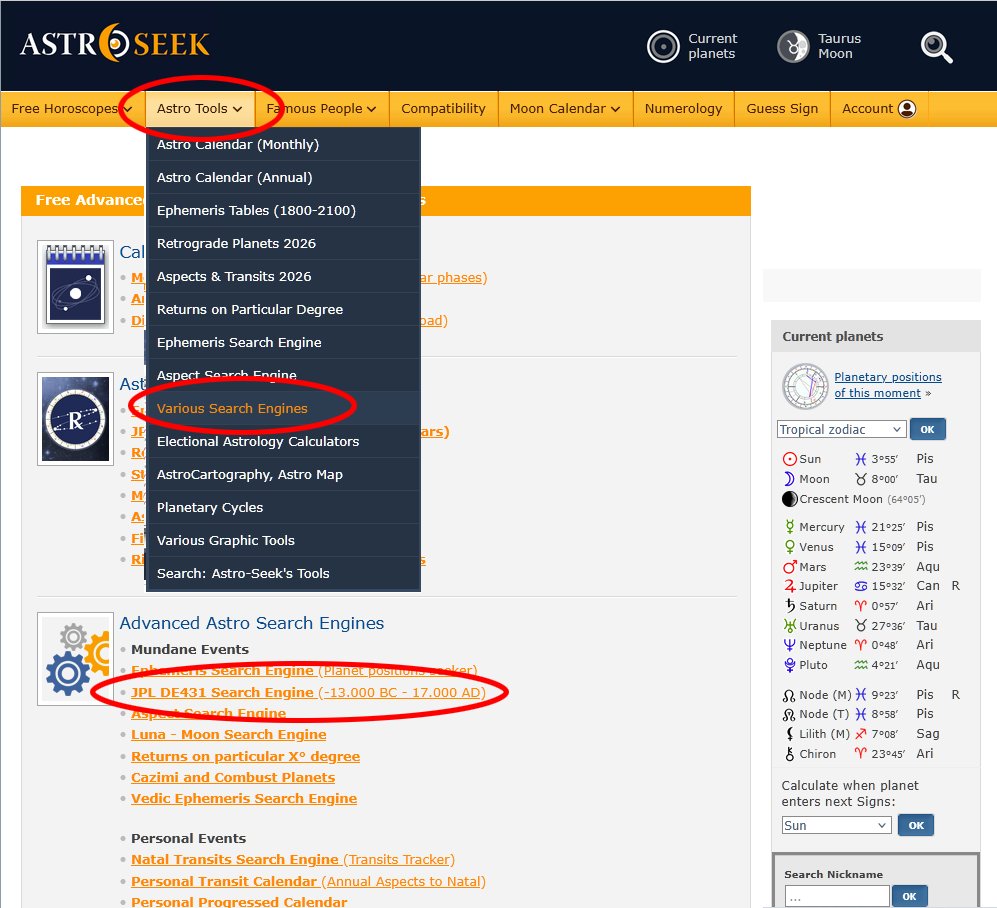The width and height of the screenshot is (997, 908).
Task: Open Advanced Astro Search Engines heading
Action: click(x=252, y=623)
